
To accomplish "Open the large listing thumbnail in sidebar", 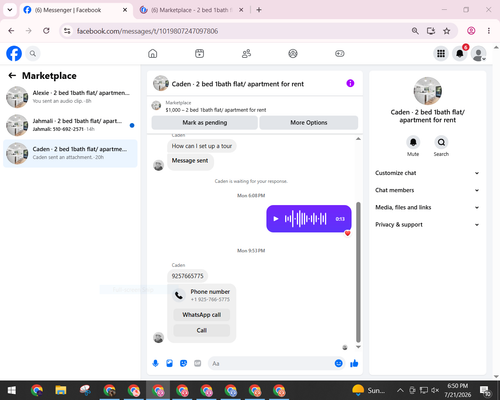I will point(428,91).
